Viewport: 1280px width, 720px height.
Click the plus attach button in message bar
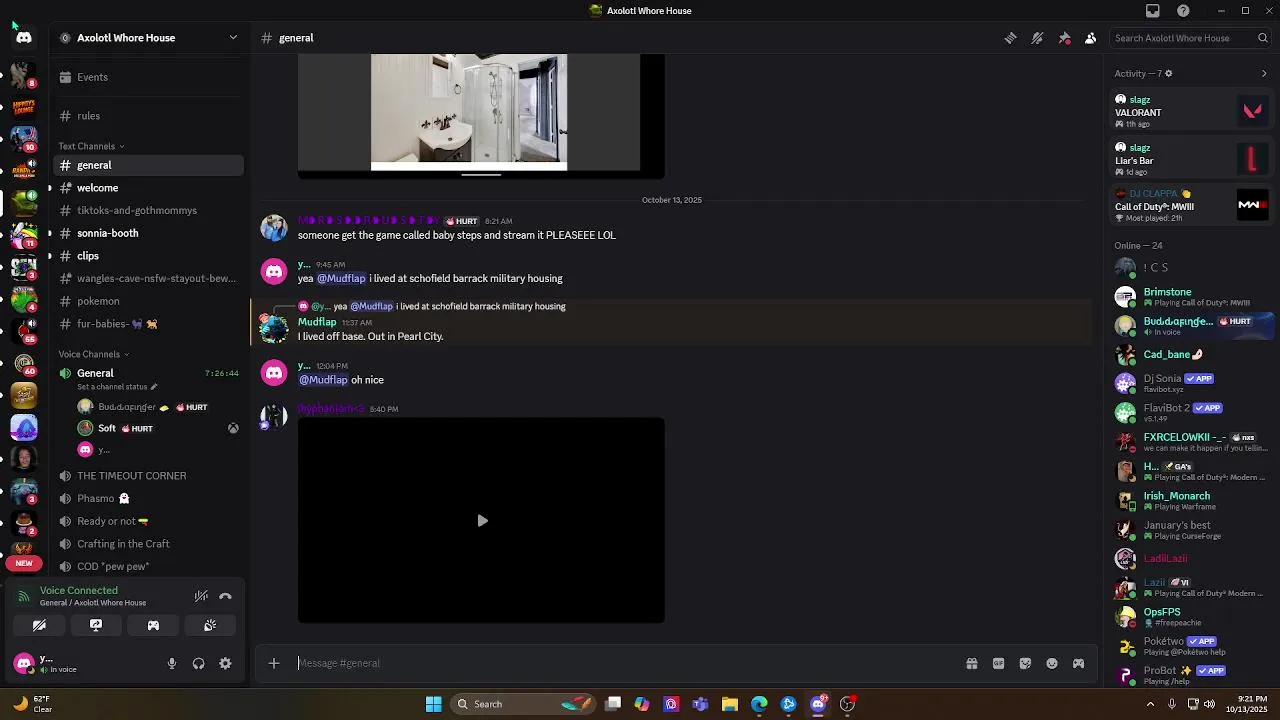point(274,663)
